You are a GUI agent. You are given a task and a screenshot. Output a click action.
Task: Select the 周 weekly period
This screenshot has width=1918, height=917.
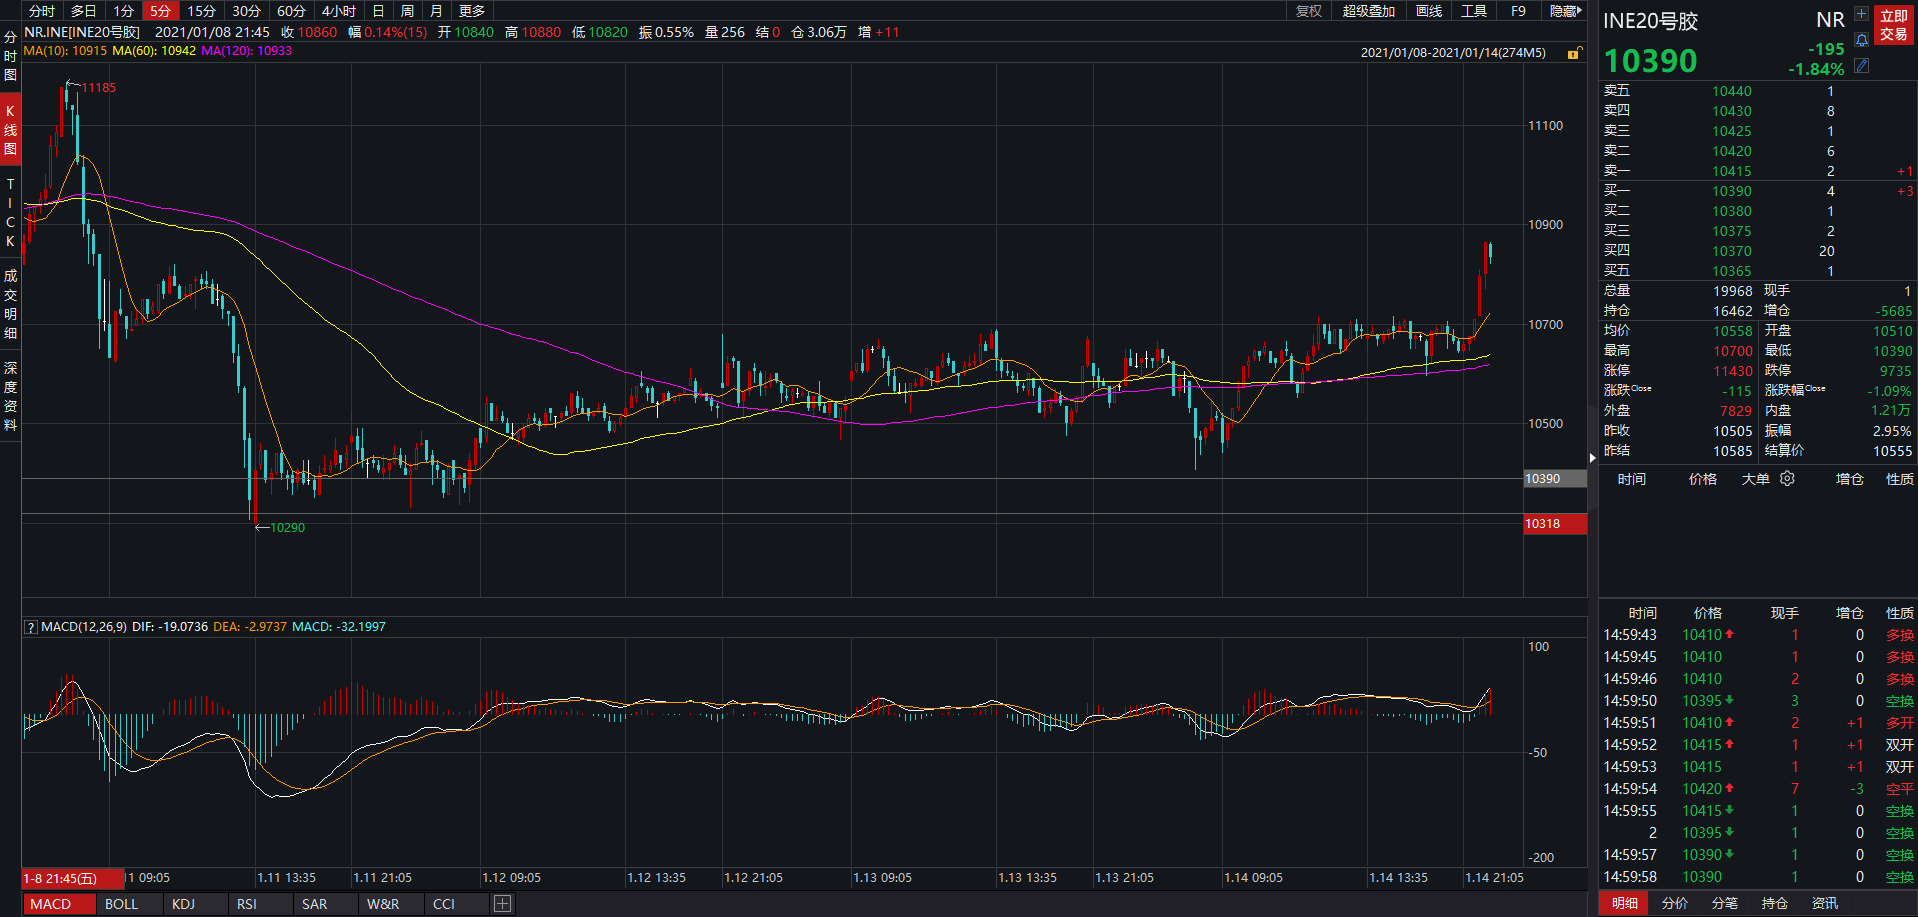coord(407,11)
